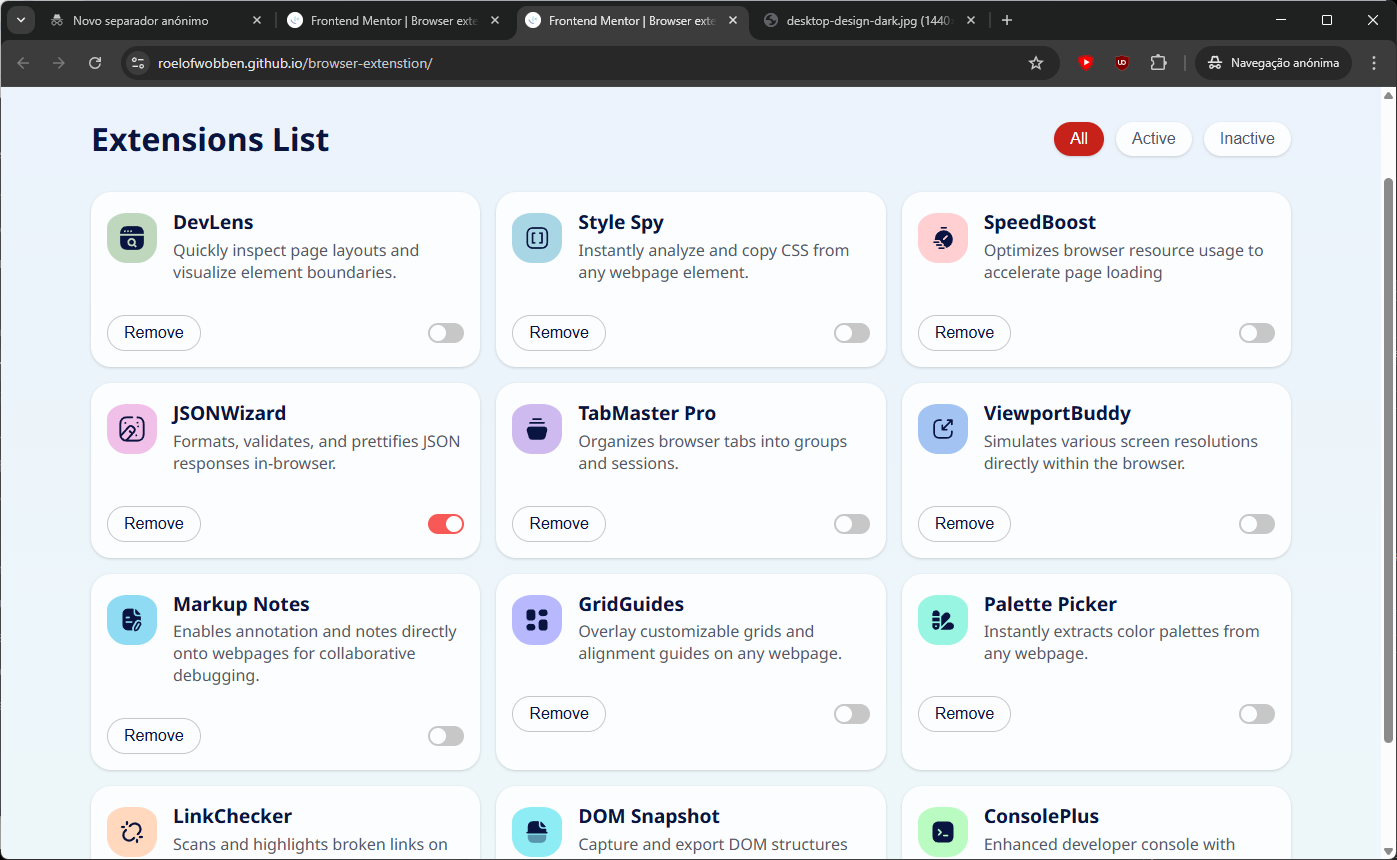Remove the GridGuides extension
Image resolution: width=1397 pixels, height=860 pixels.
click(559, 714)
